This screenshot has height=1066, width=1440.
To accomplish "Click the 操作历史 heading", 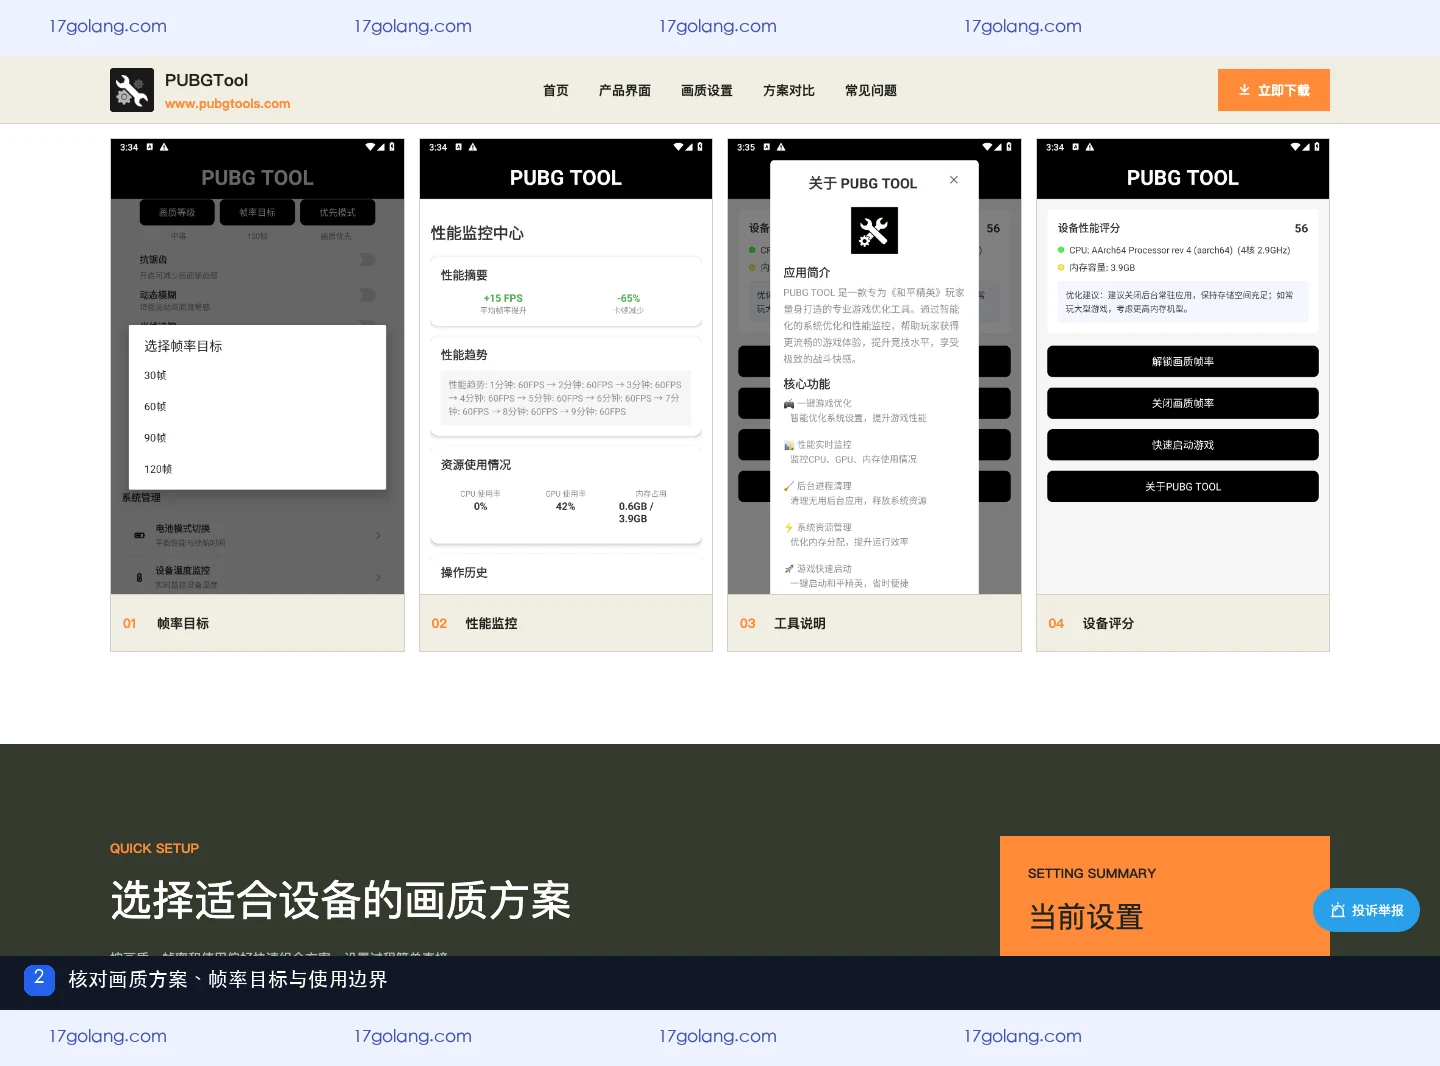I will pos(464,573).
